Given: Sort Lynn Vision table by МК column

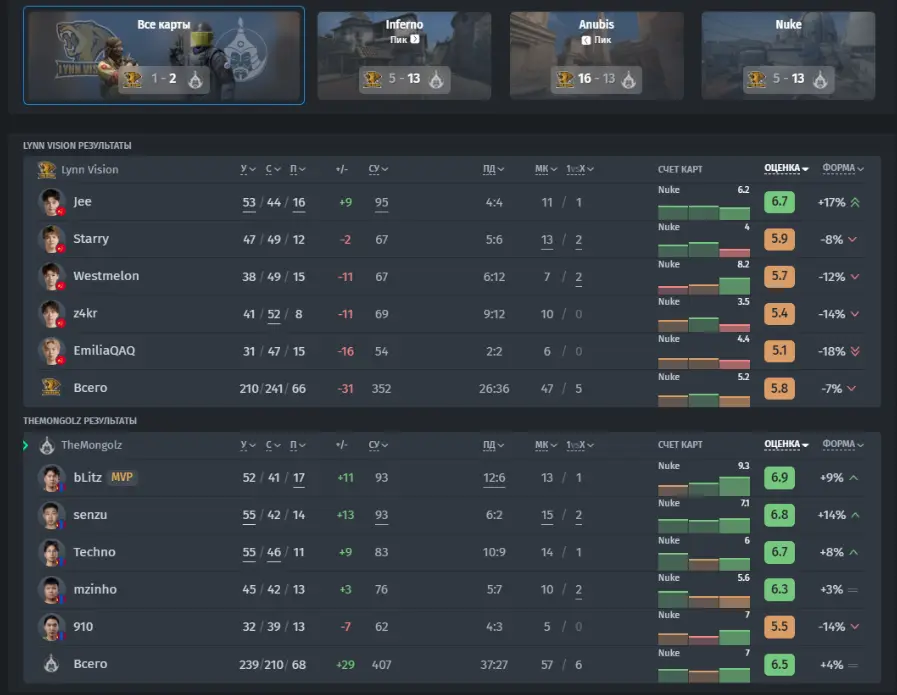Looking at the screenshot, I should 546,169.
